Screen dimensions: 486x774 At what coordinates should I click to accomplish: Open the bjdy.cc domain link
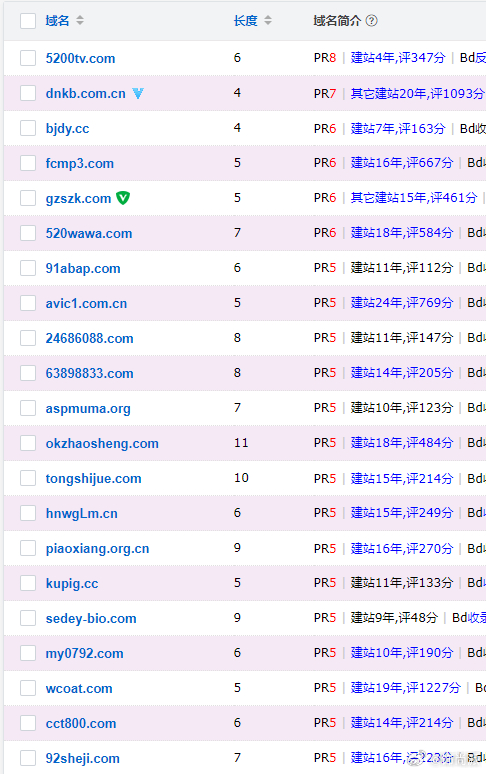(x=68, y=129)
